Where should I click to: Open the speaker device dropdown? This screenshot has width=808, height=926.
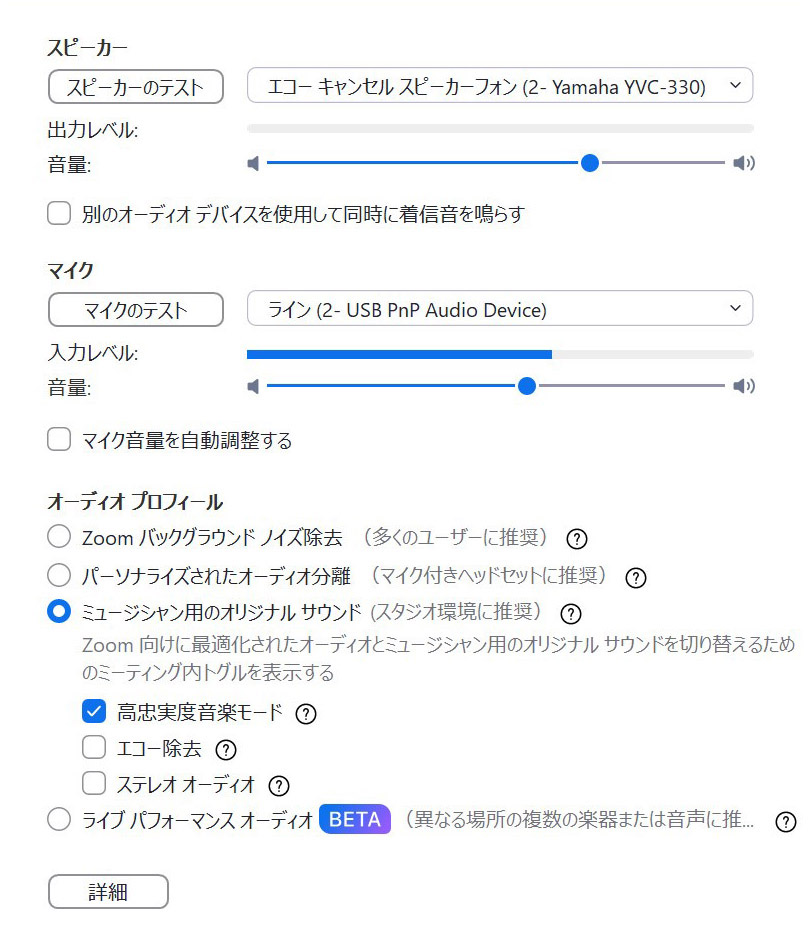(x=499, y=87)
